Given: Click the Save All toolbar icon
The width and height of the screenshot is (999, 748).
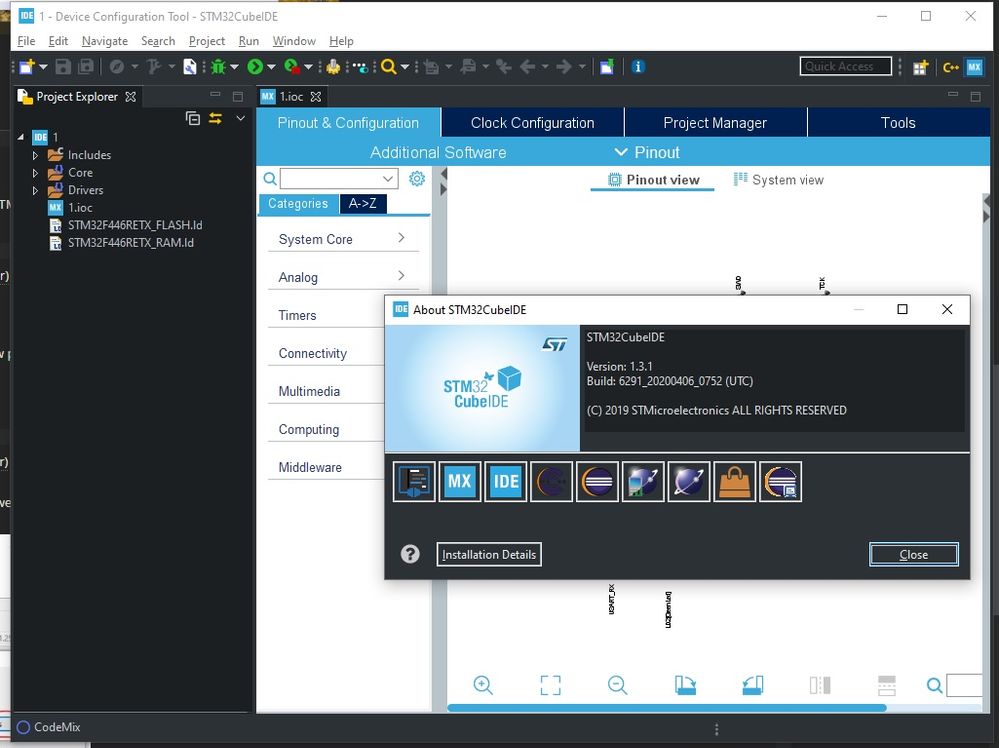Looking at the screenshot, I should point(85,67).
